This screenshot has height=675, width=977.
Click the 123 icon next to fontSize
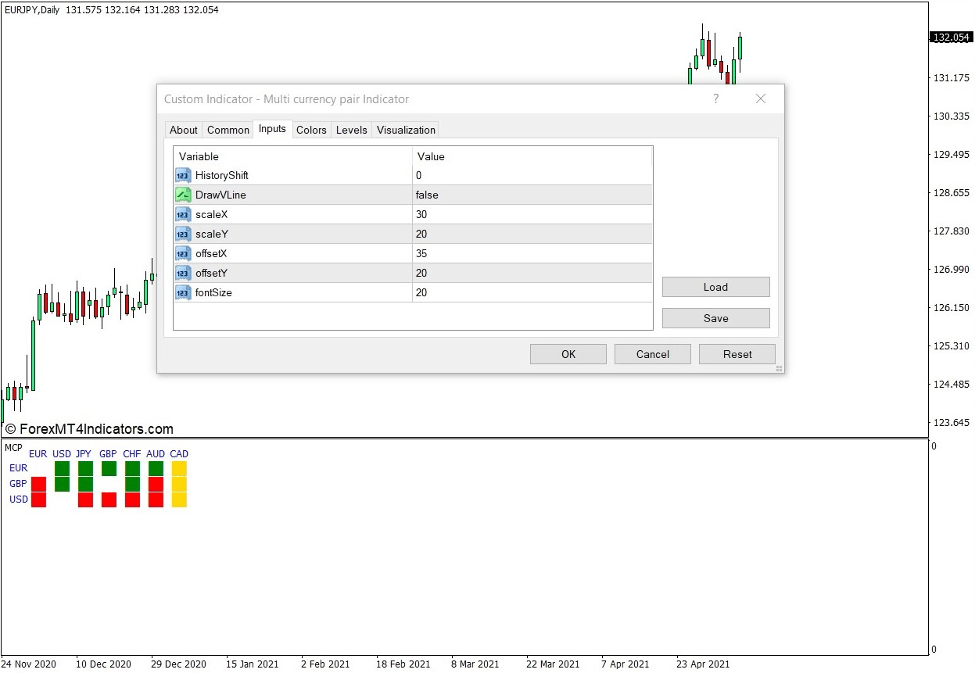182,292
